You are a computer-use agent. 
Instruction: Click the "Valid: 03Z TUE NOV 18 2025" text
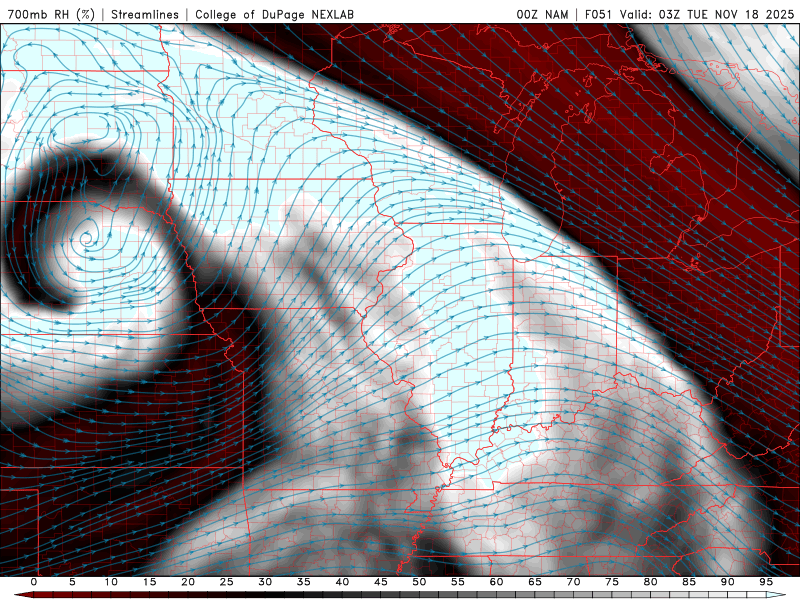707,14
